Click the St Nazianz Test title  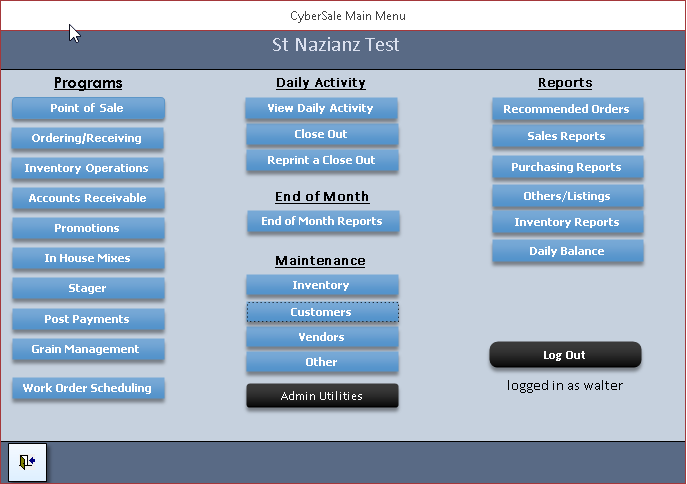click(x=336, y=45)
